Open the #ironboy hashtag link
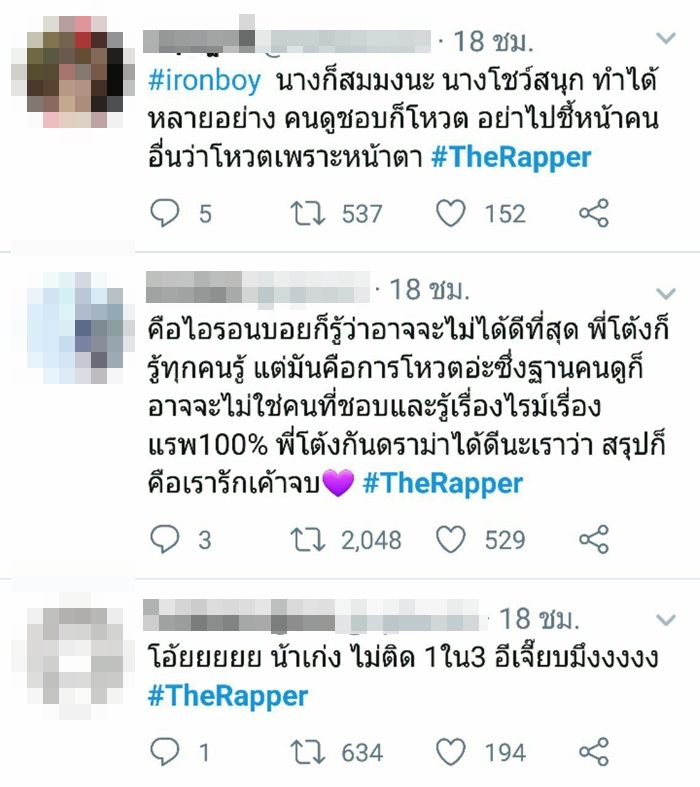 (205, 81)
